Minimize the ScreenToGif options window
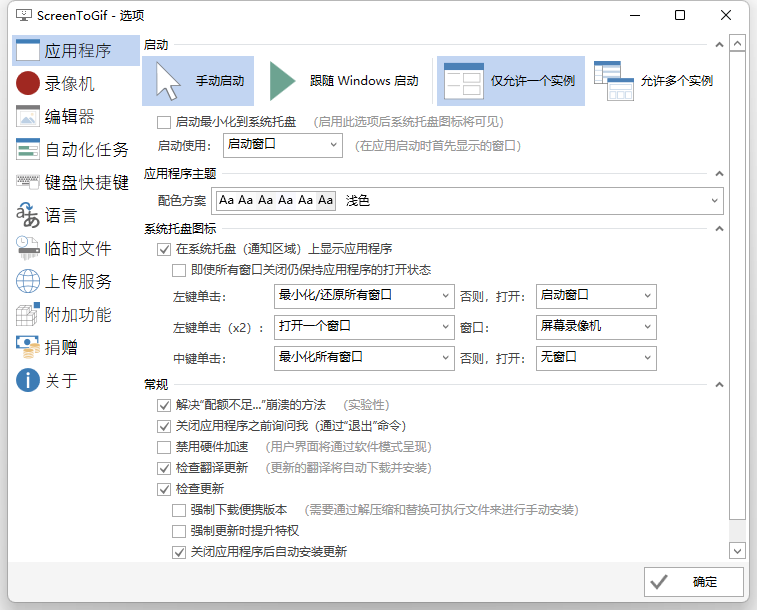 [x=635, y=15]
